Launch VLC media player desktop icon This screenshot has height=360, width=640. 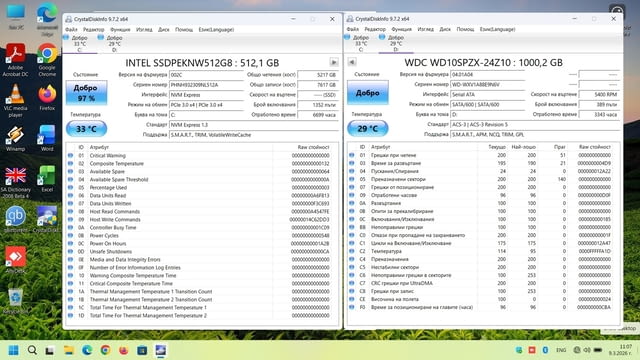[x=16, y=100]
